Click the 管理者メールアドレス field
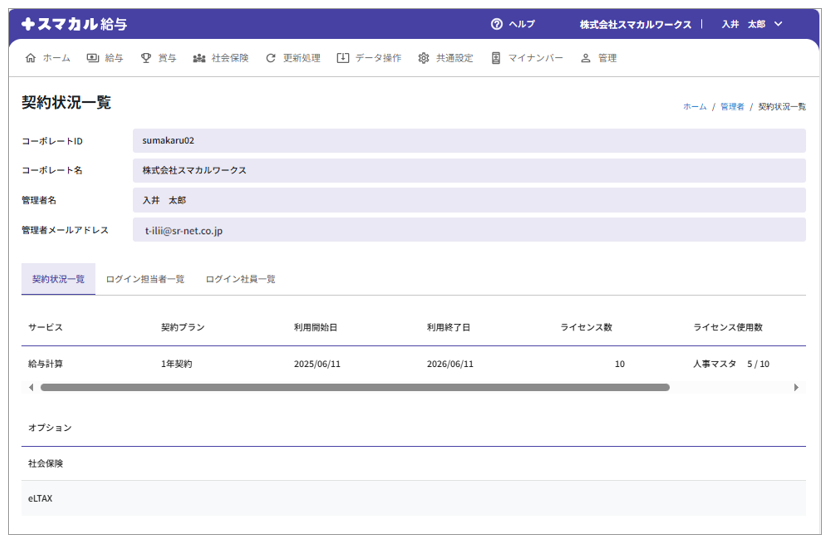830x545 pixels. coord(468,230)
